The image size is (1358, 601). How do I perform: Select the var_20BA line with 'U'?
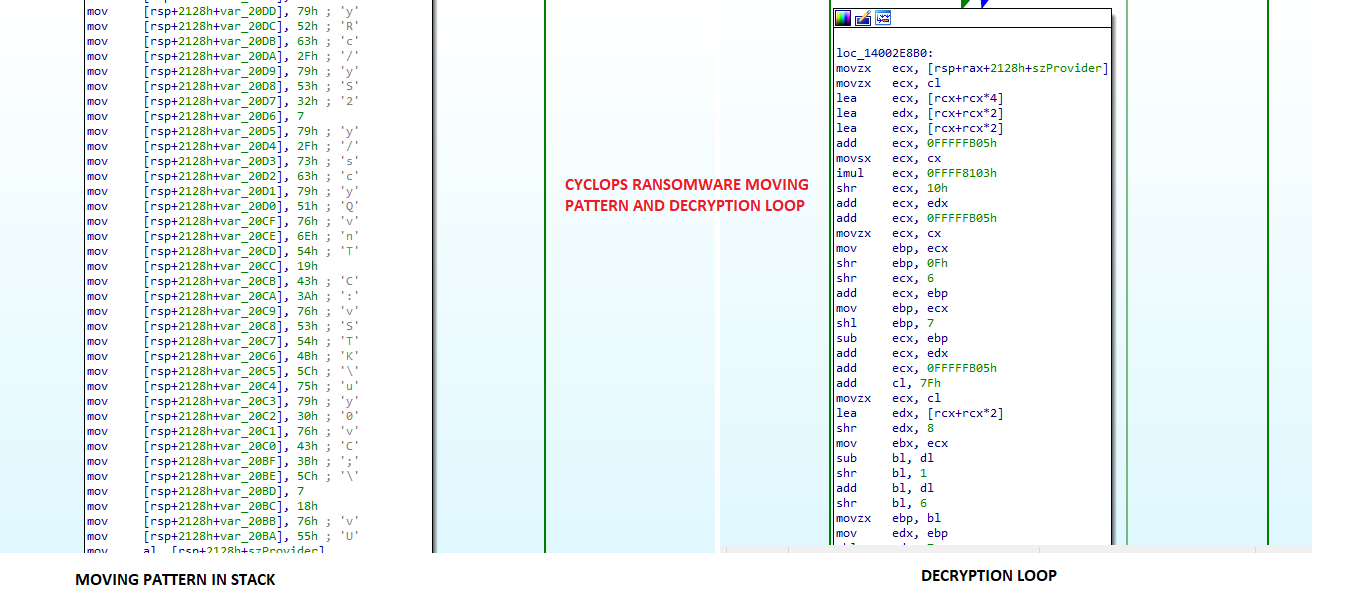[223, 536]
